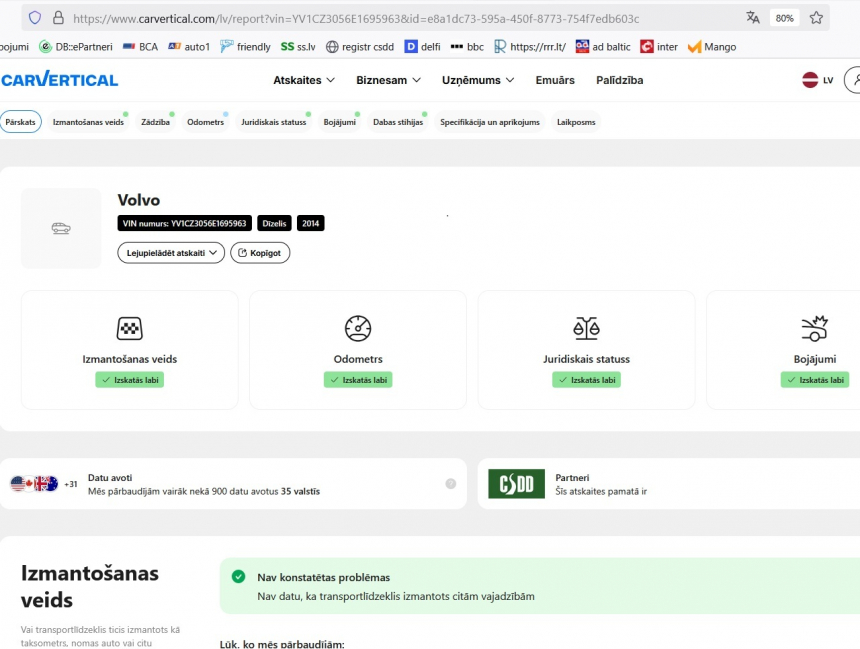The height and width of the screenshot is (649, 860).
Task: Expand the Lejupielādēt atskaiti dropdown
Action: (171, 253)
